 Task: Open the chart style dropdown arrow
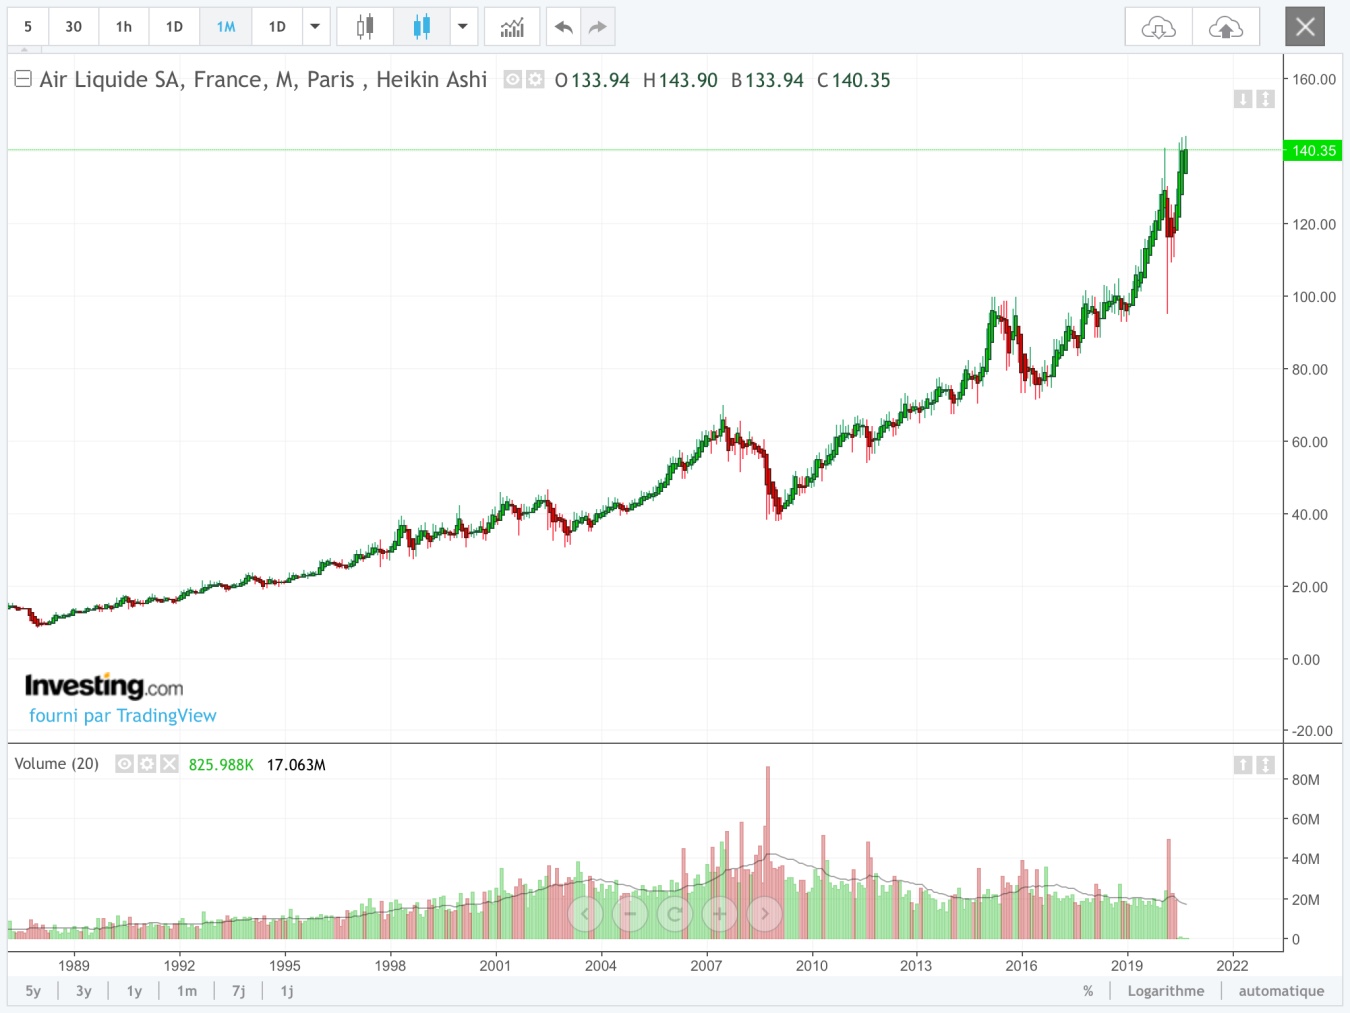point(463,27)
